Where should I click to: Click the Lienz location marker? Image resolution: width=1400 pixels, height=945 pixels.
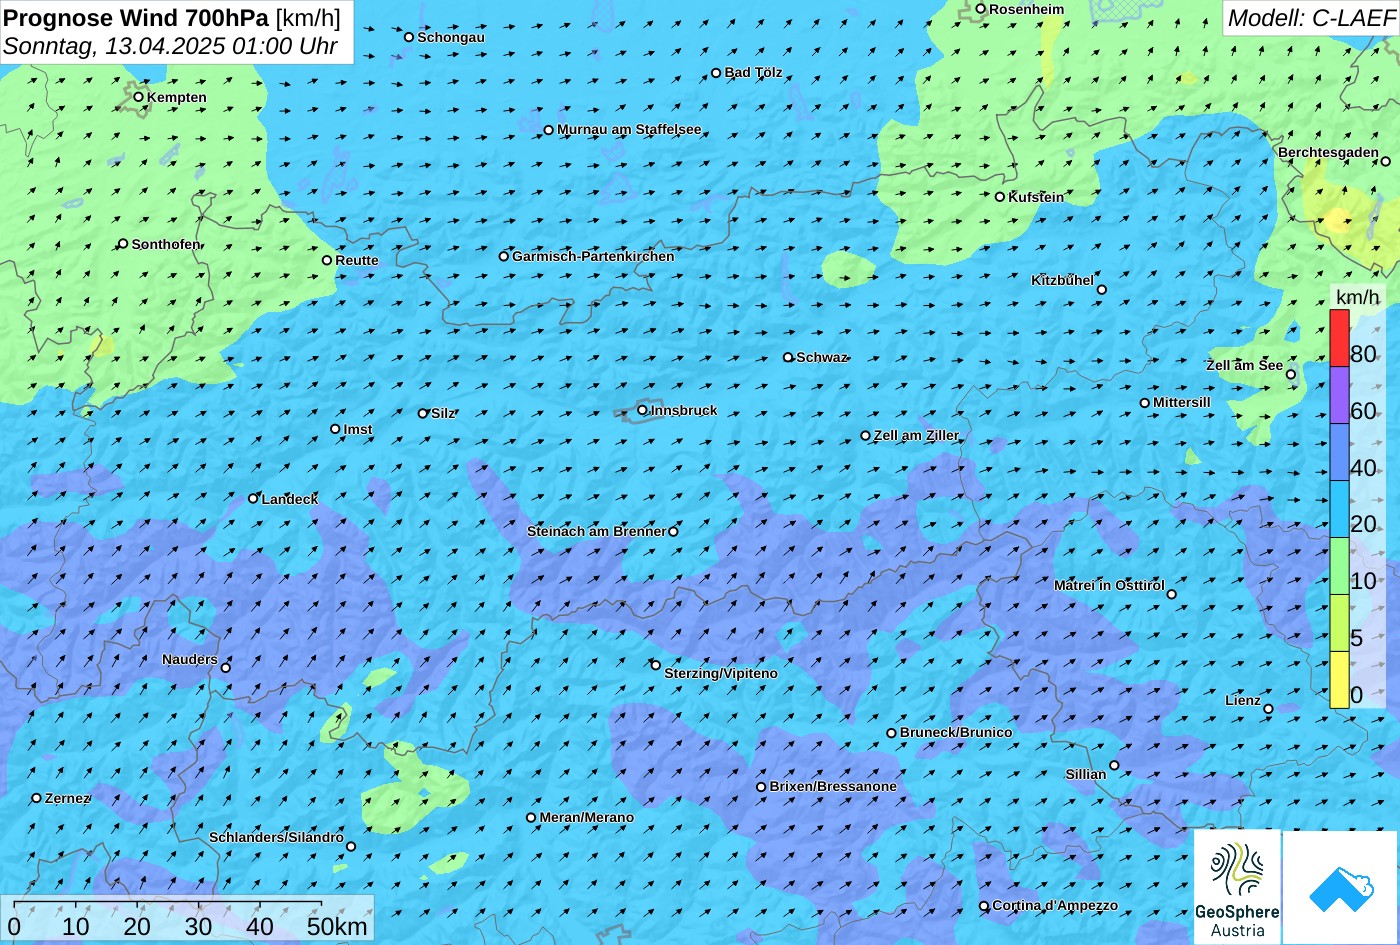tap(1268, 709)
